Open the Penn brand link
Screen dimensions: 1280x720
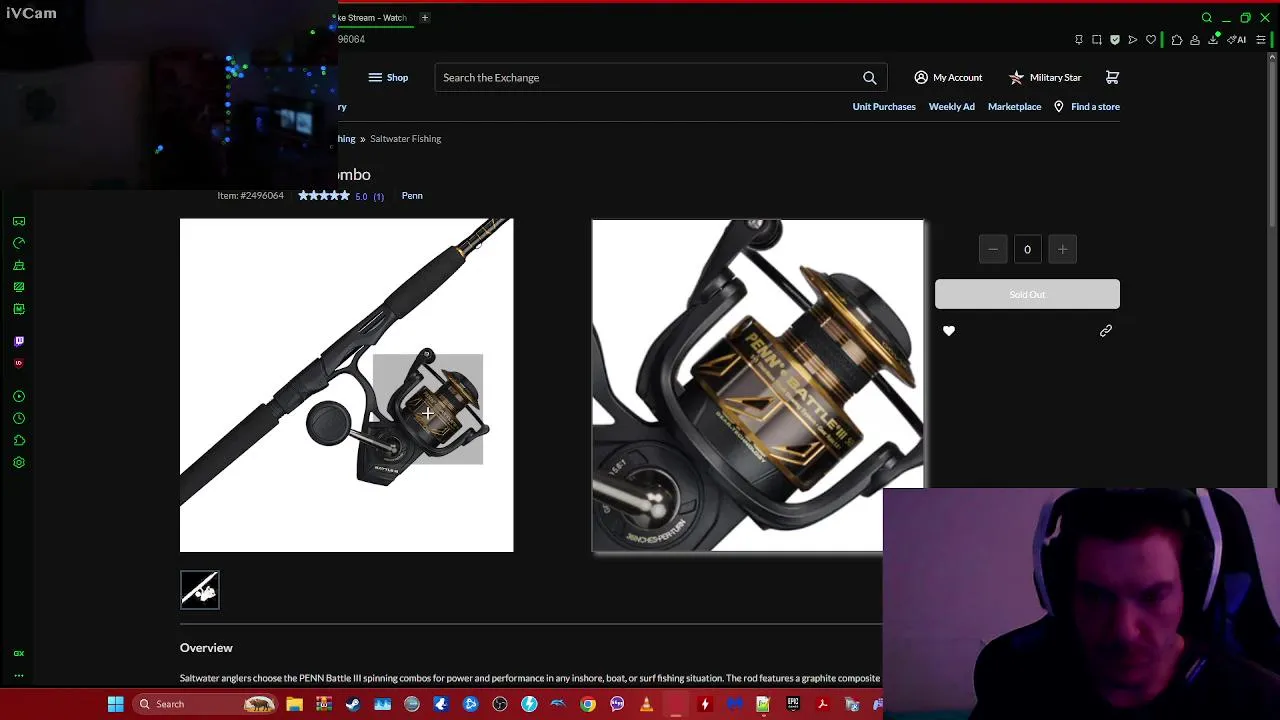tap(412, 196)
